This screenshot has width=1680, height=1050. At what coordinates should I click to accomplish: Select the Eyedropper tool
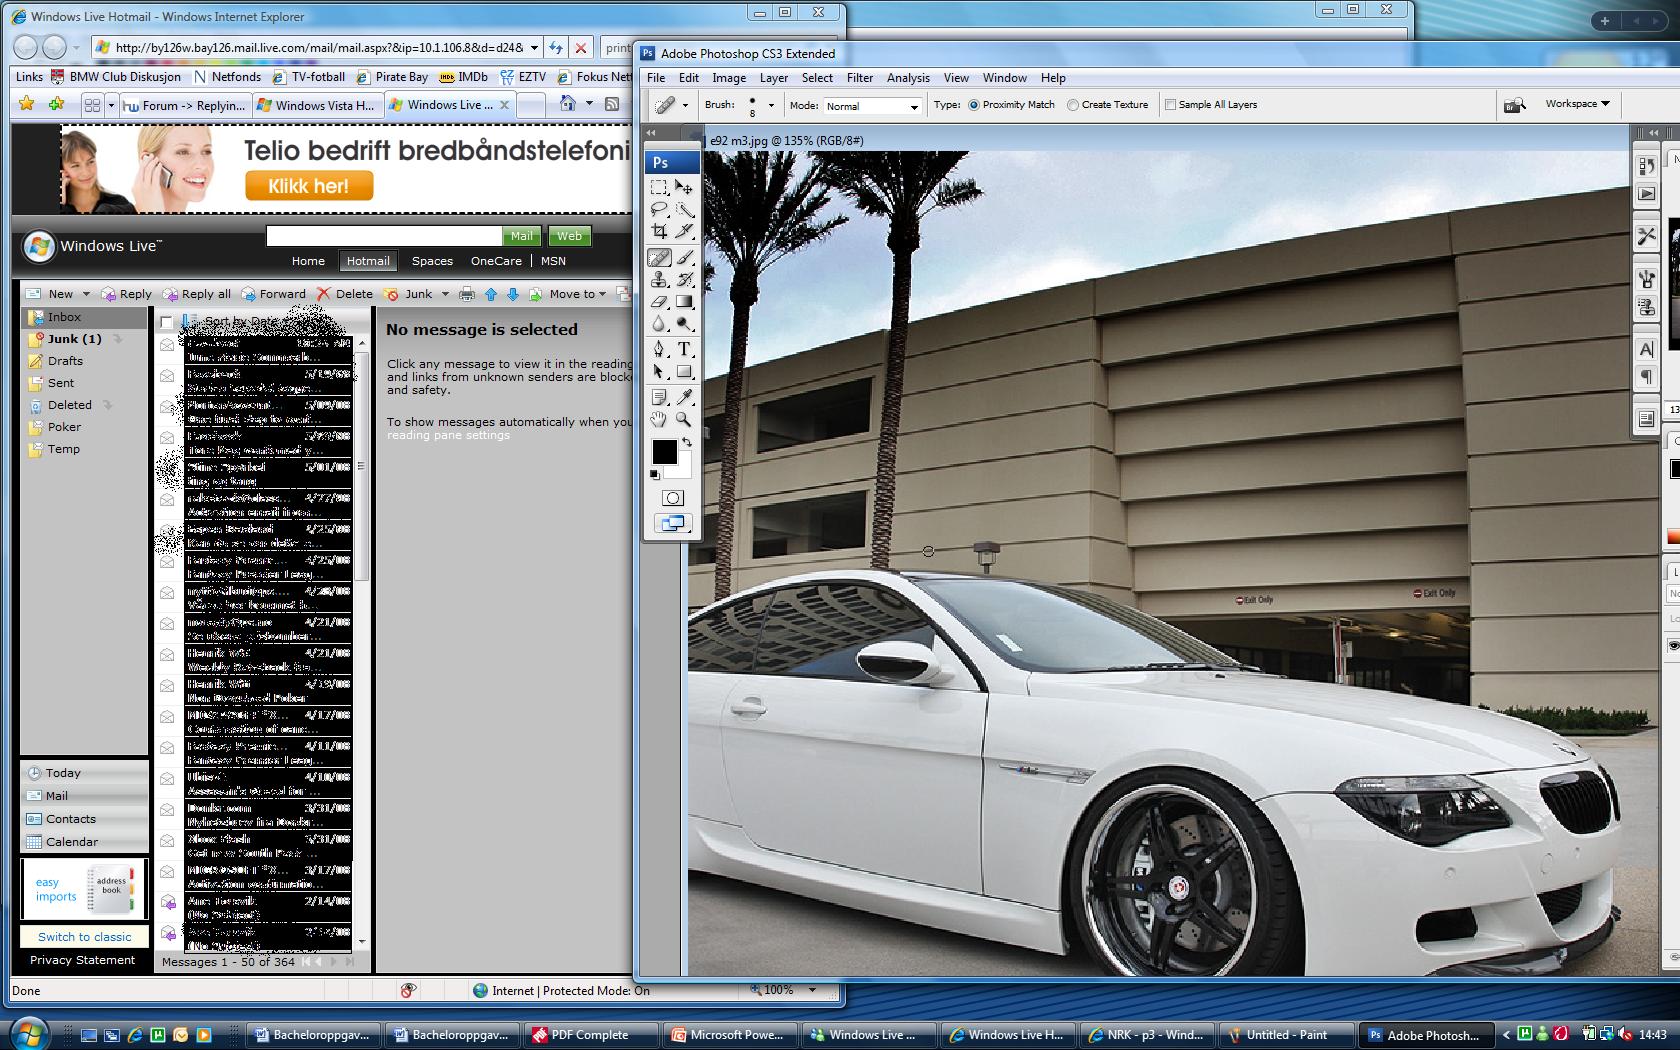(x=684, y=397)
